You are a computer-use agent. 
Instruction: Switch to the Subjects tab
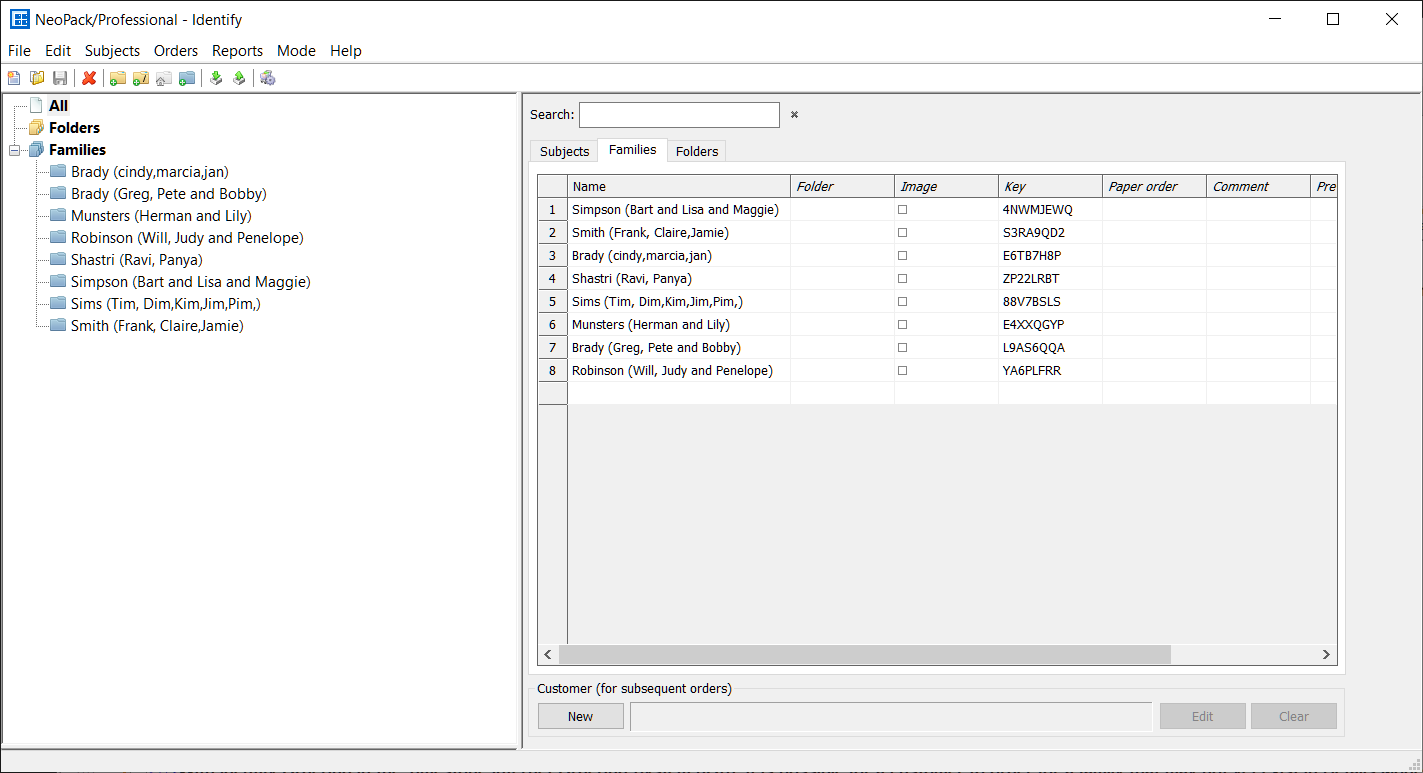coord(564,151)
